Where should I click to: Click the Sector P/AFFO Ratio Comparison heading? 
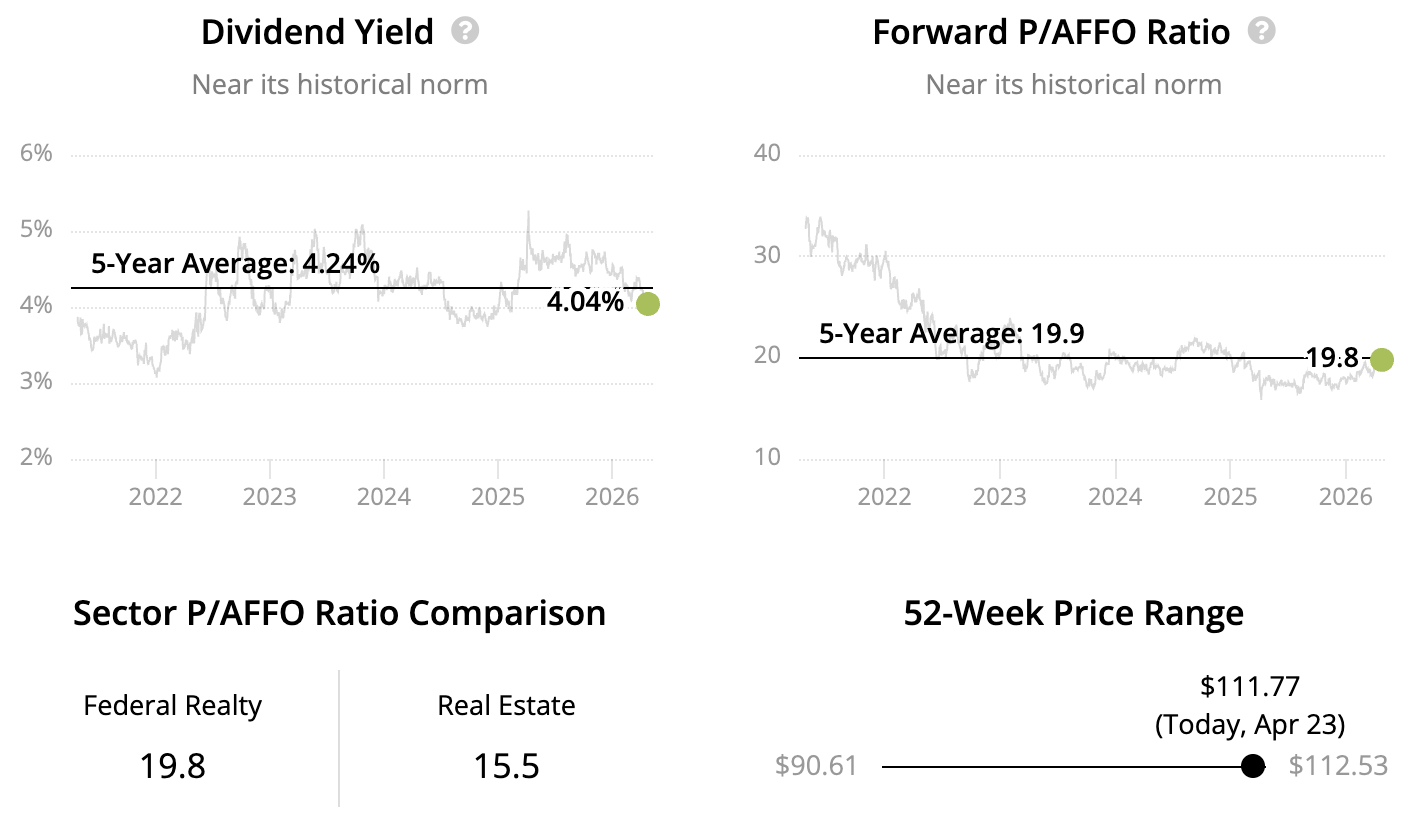[x=339, y=613]
